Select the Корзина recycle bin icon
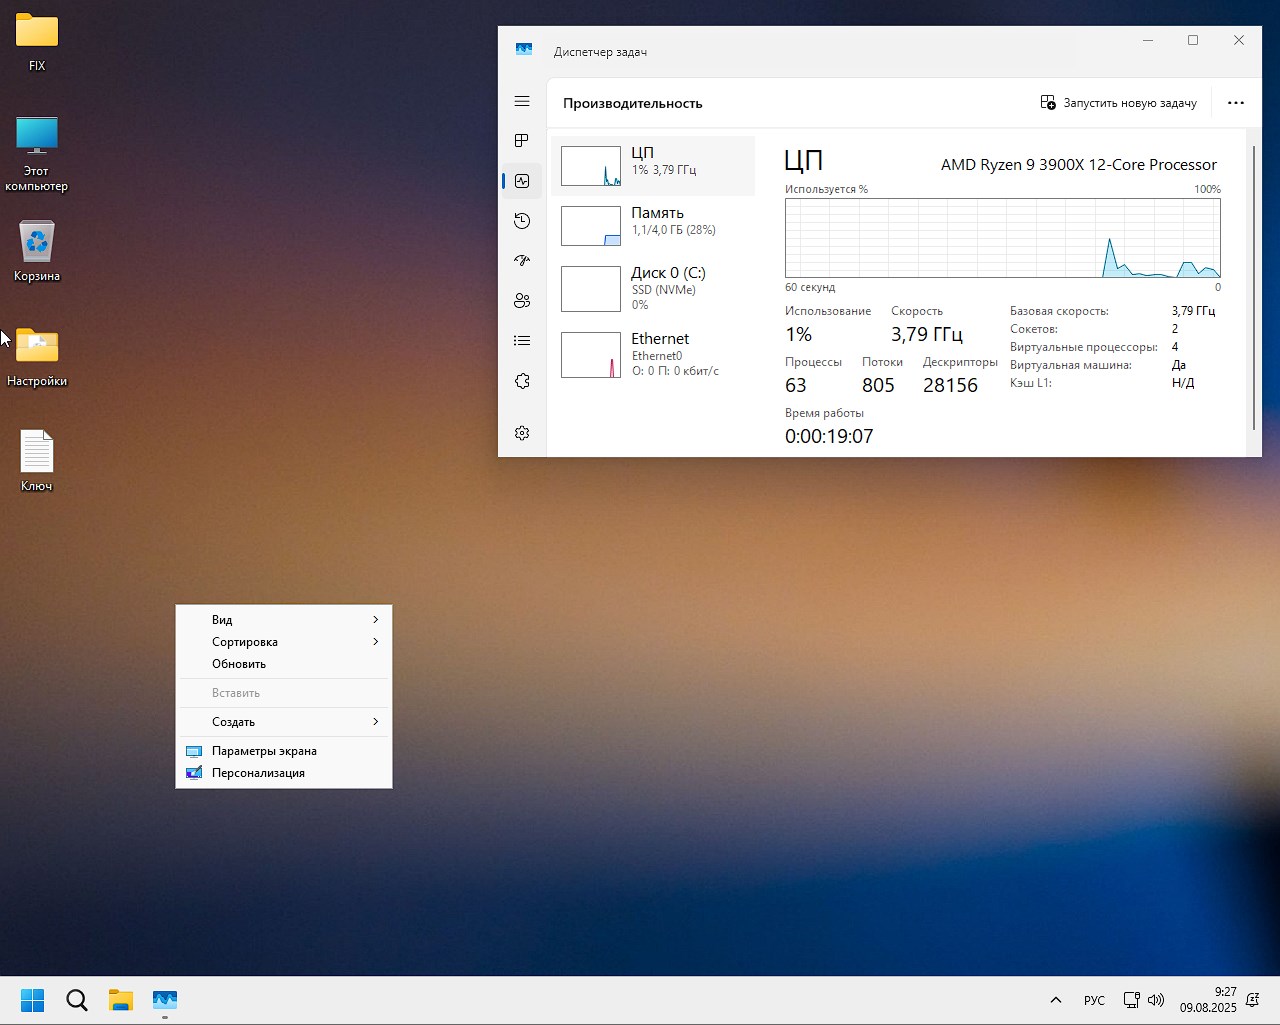 coord(37,251)
